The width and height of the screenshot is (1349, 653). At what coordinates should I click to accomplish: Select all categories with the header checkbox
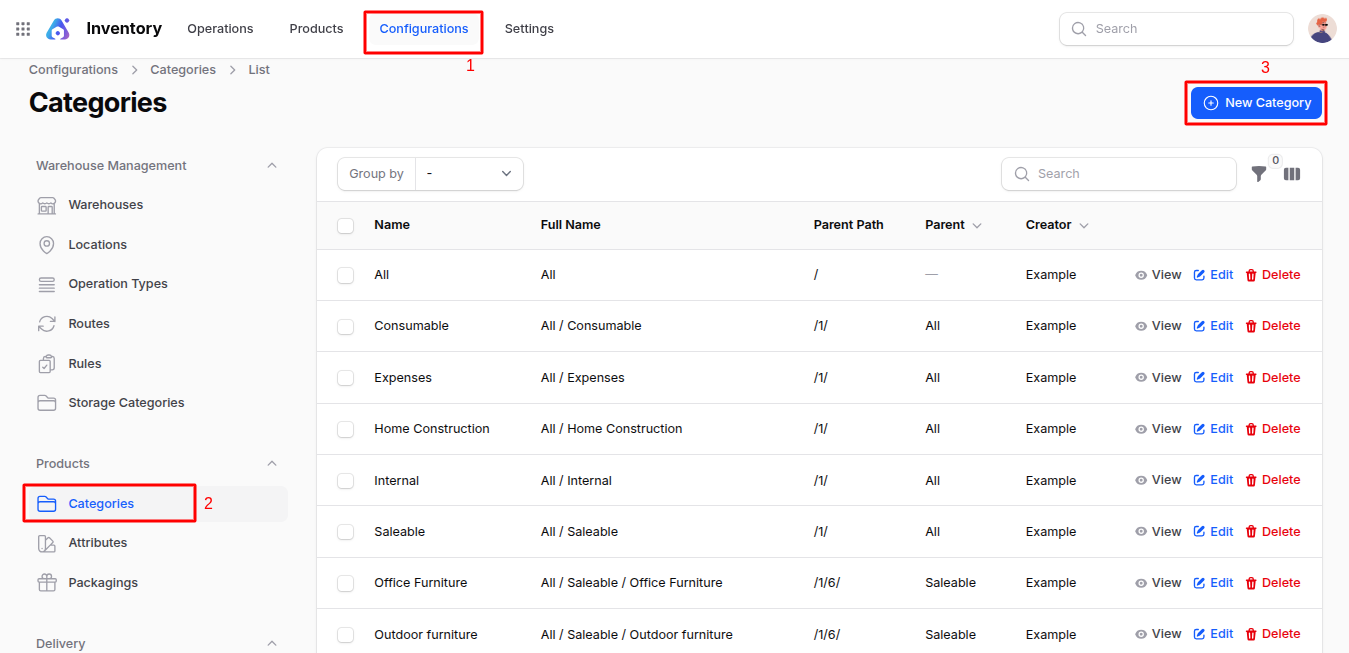coord(345,225)
